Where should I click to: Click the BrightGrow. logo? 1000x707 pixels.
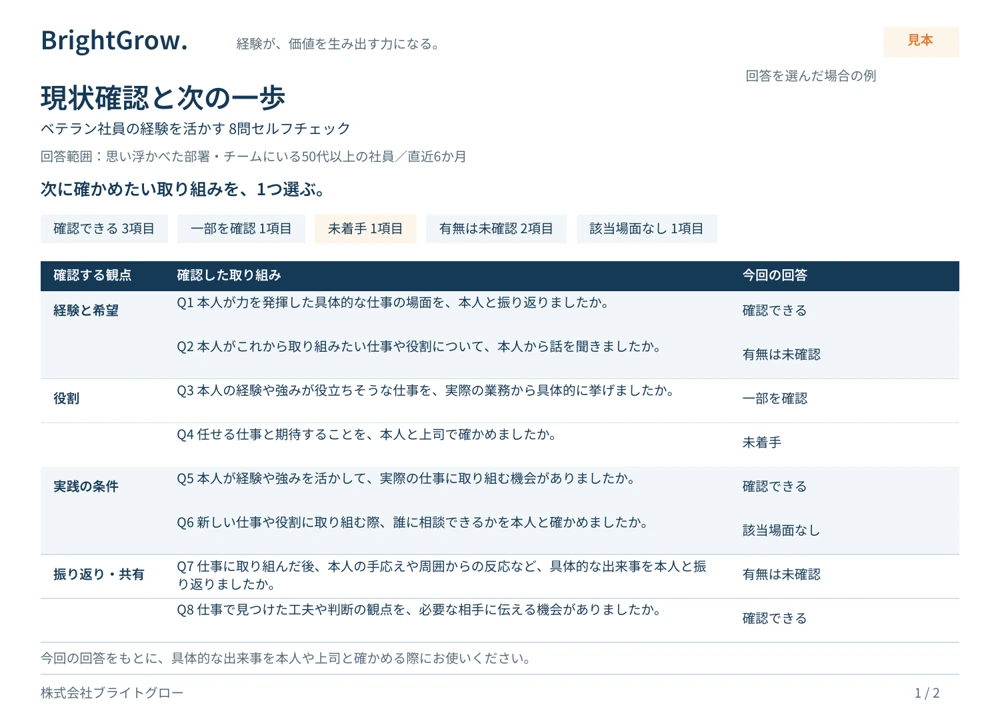114,40
